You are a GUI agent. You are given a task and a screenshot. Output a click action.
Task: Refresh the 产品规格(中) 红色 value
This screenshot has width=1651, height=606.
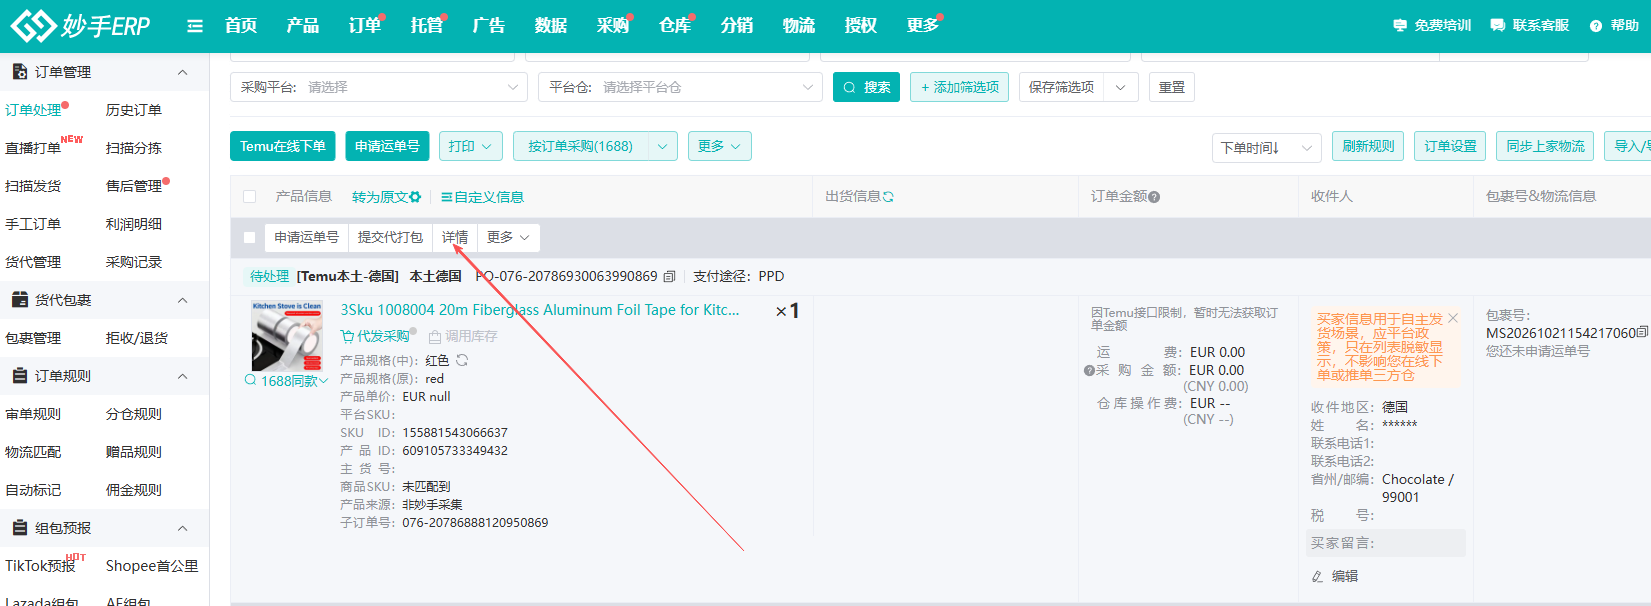tap(462, 360)
